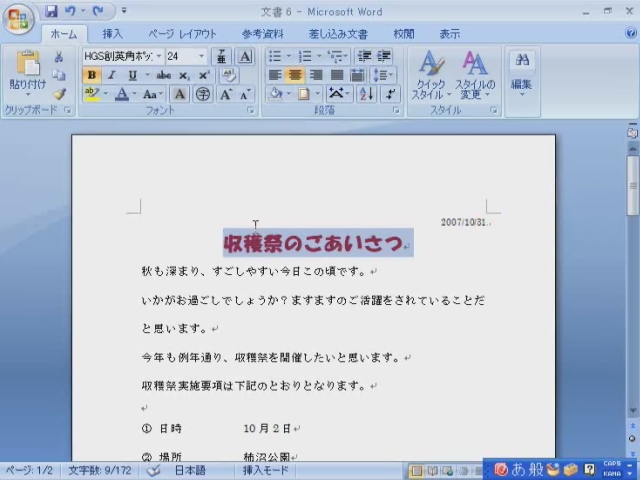
Task: Click the font color swatch 'A'
Action: point(122,94)
